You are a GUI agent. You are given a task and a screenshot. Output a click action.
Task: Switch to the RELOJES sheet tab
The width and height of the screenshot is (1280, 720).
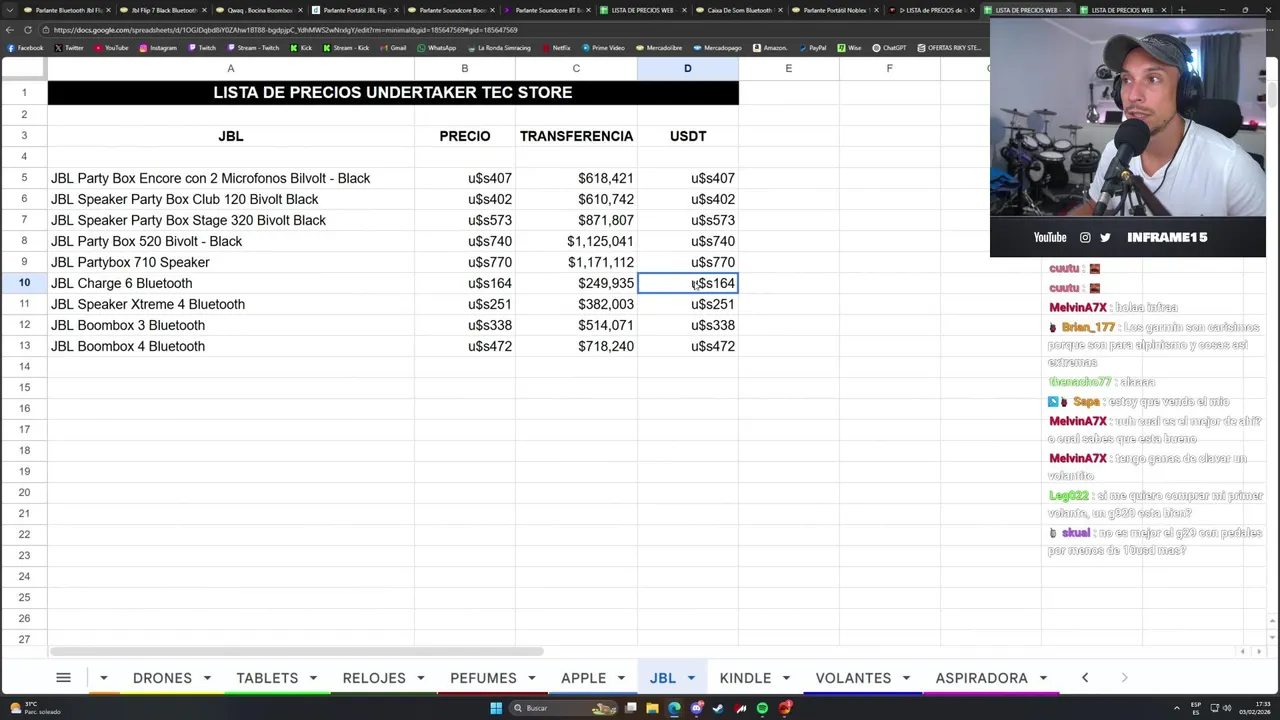point(374,678)
